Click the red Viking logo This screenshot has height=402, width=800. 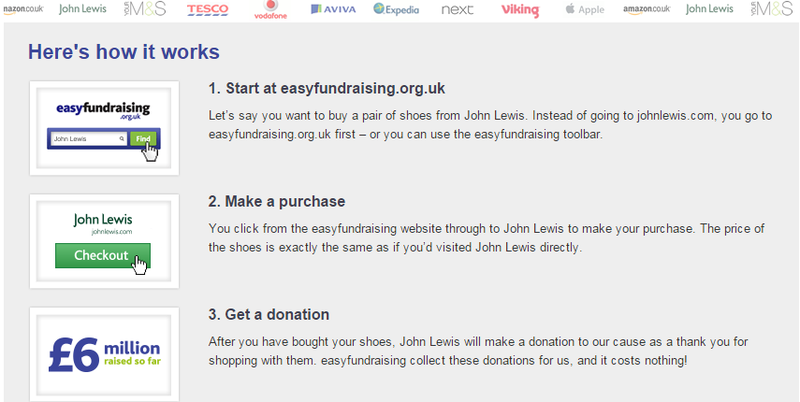[x=520, y=11]
